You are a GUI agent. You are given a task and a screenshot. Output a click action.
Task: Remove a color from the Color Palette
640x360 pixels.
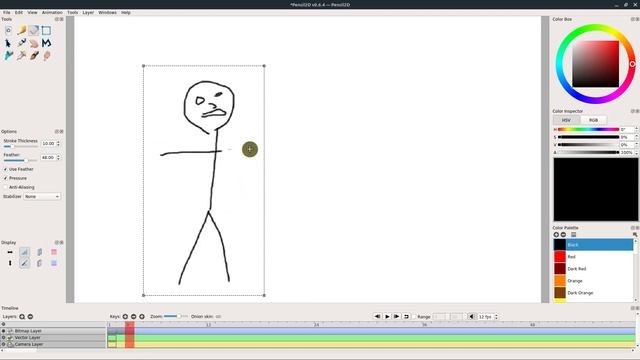click(x=563, y=235)
